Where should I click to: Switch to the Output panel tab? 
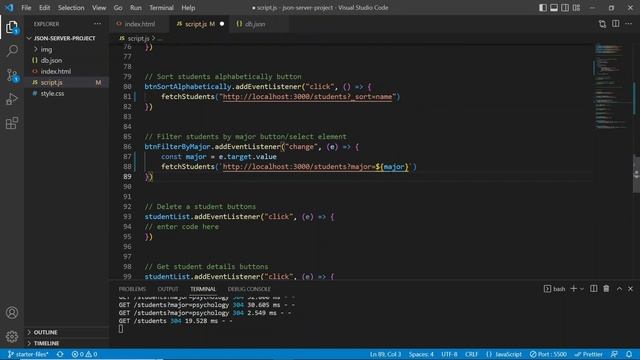168,289
